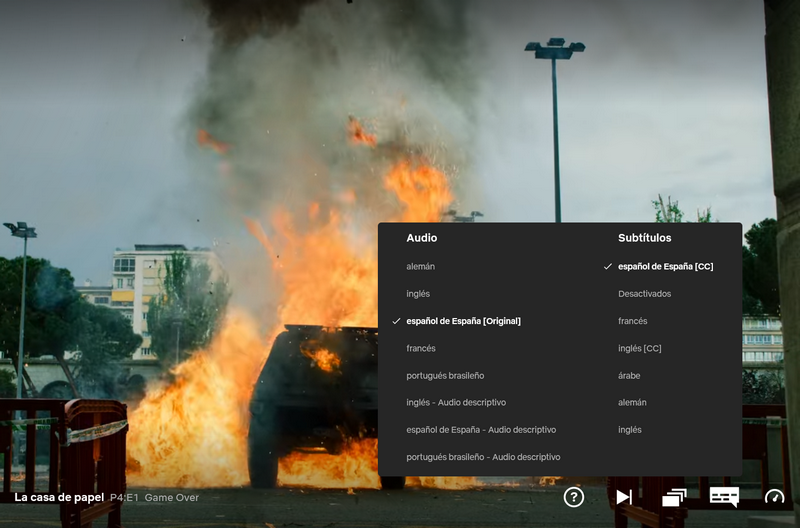Select francés subtitles
Viewport: 800px width, 528px height.
click(x=633, y=321)
